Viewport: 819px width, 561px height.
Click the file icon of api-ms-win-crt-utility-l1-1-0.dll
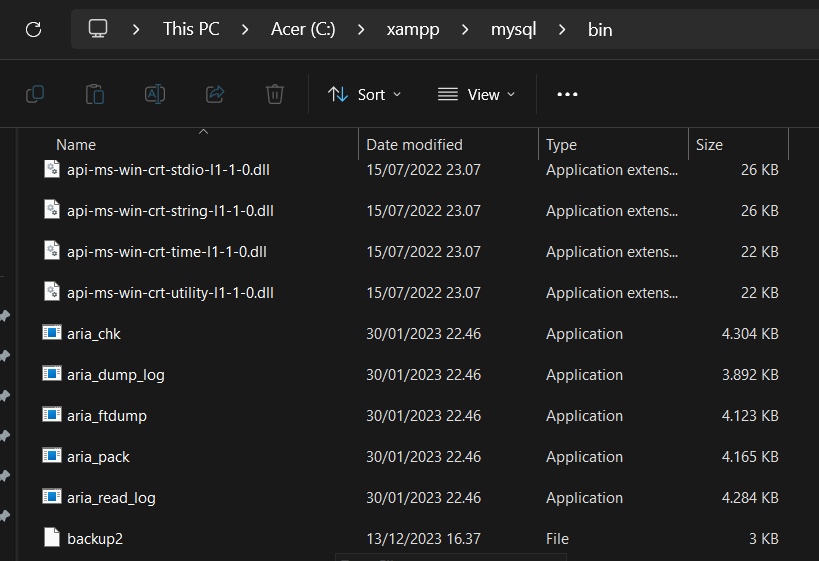coord(52,292)
